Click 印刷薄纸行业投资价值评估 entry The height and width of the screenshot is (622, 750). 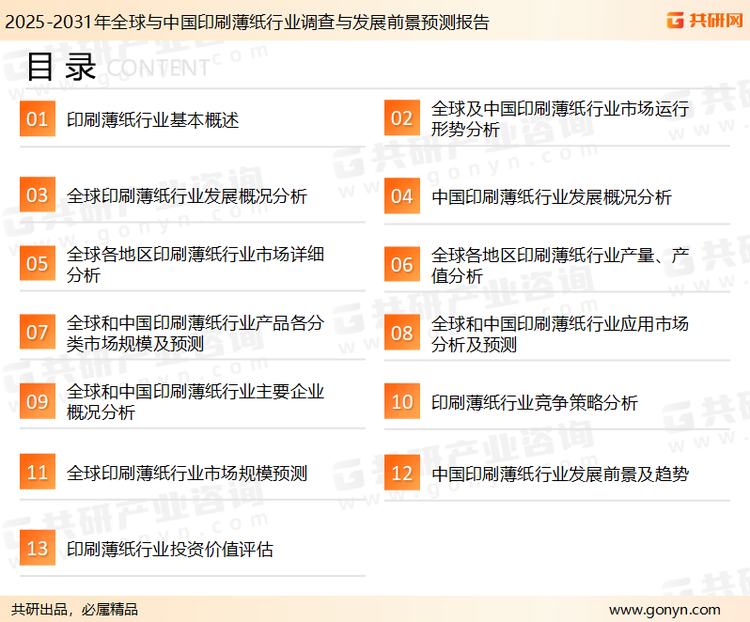click(x=170, y=549)
